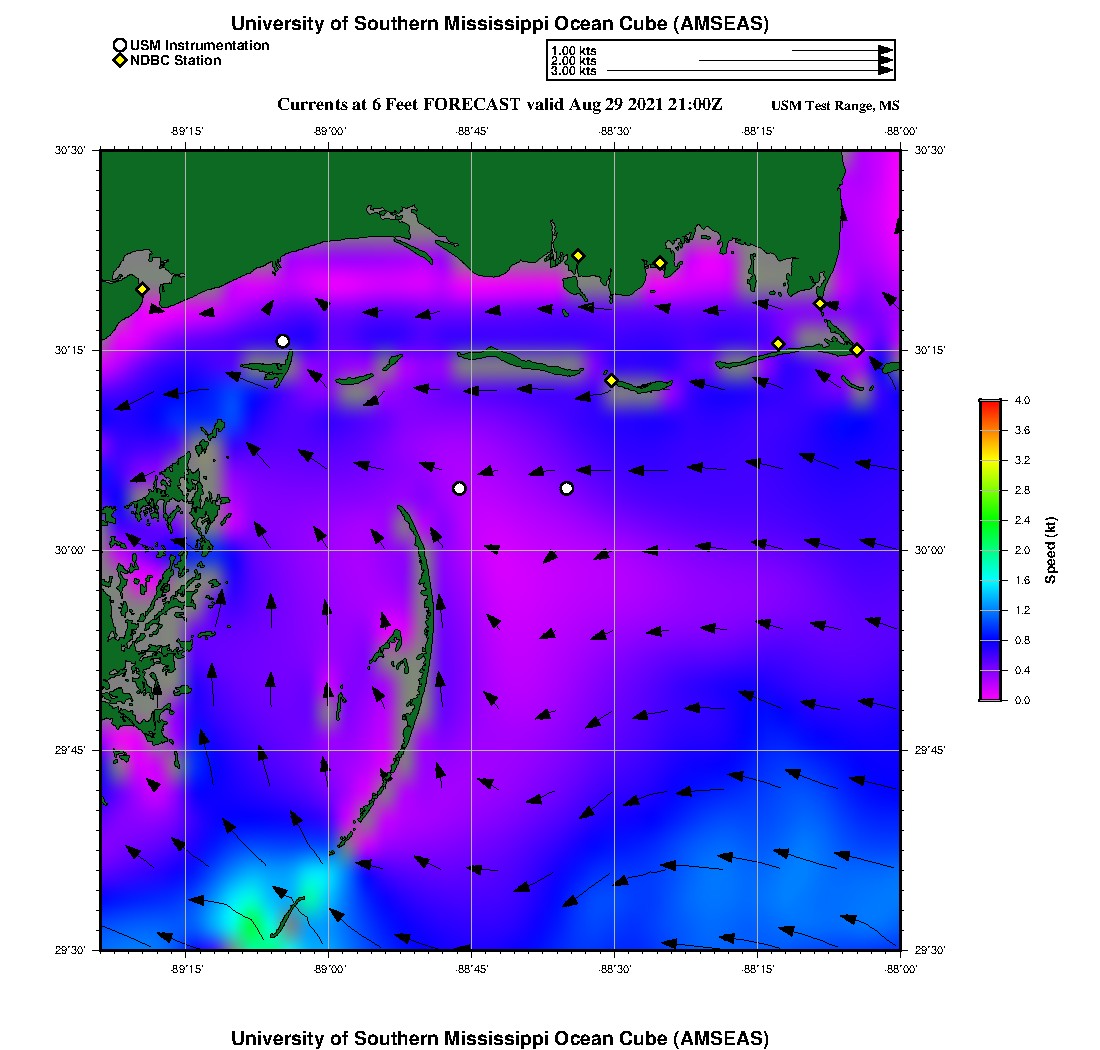Click the 'USM Instrumentation' legend text
Image resolution: width=1100 pixels, height=1050 pixels.
199,45
